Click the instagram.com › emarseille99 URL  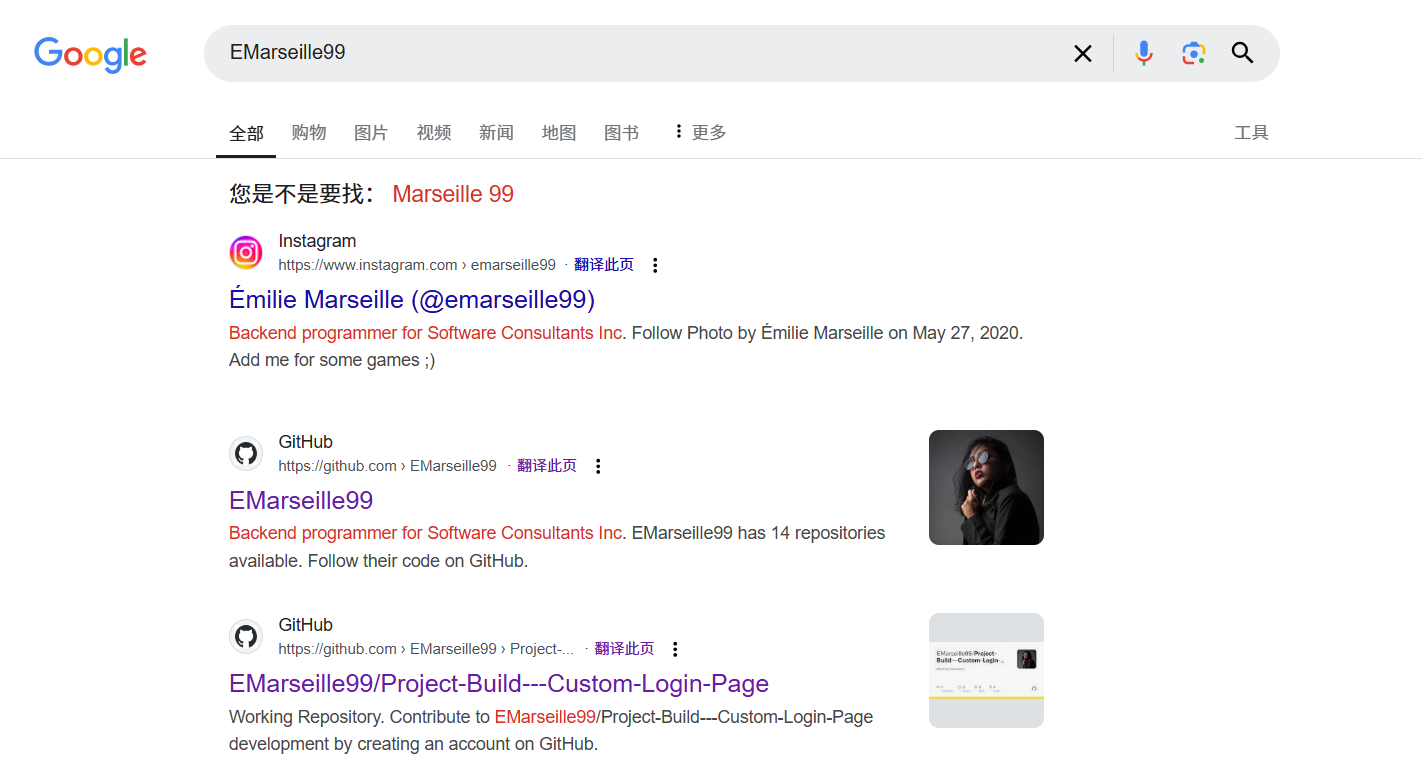[x=417, y=265]
